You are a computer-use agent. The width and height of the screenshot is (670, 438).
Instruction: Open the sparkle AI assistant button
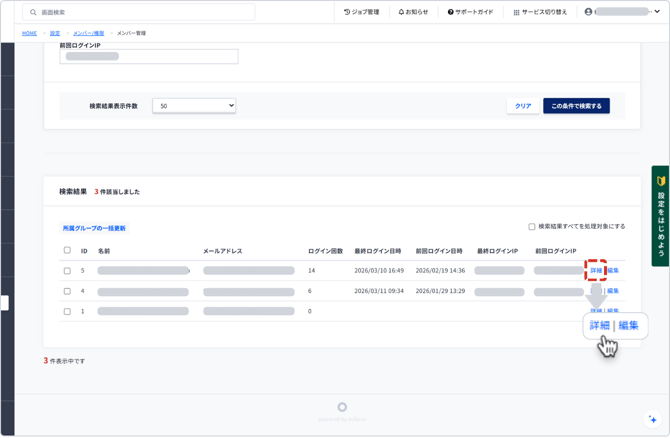pos(652,420)
